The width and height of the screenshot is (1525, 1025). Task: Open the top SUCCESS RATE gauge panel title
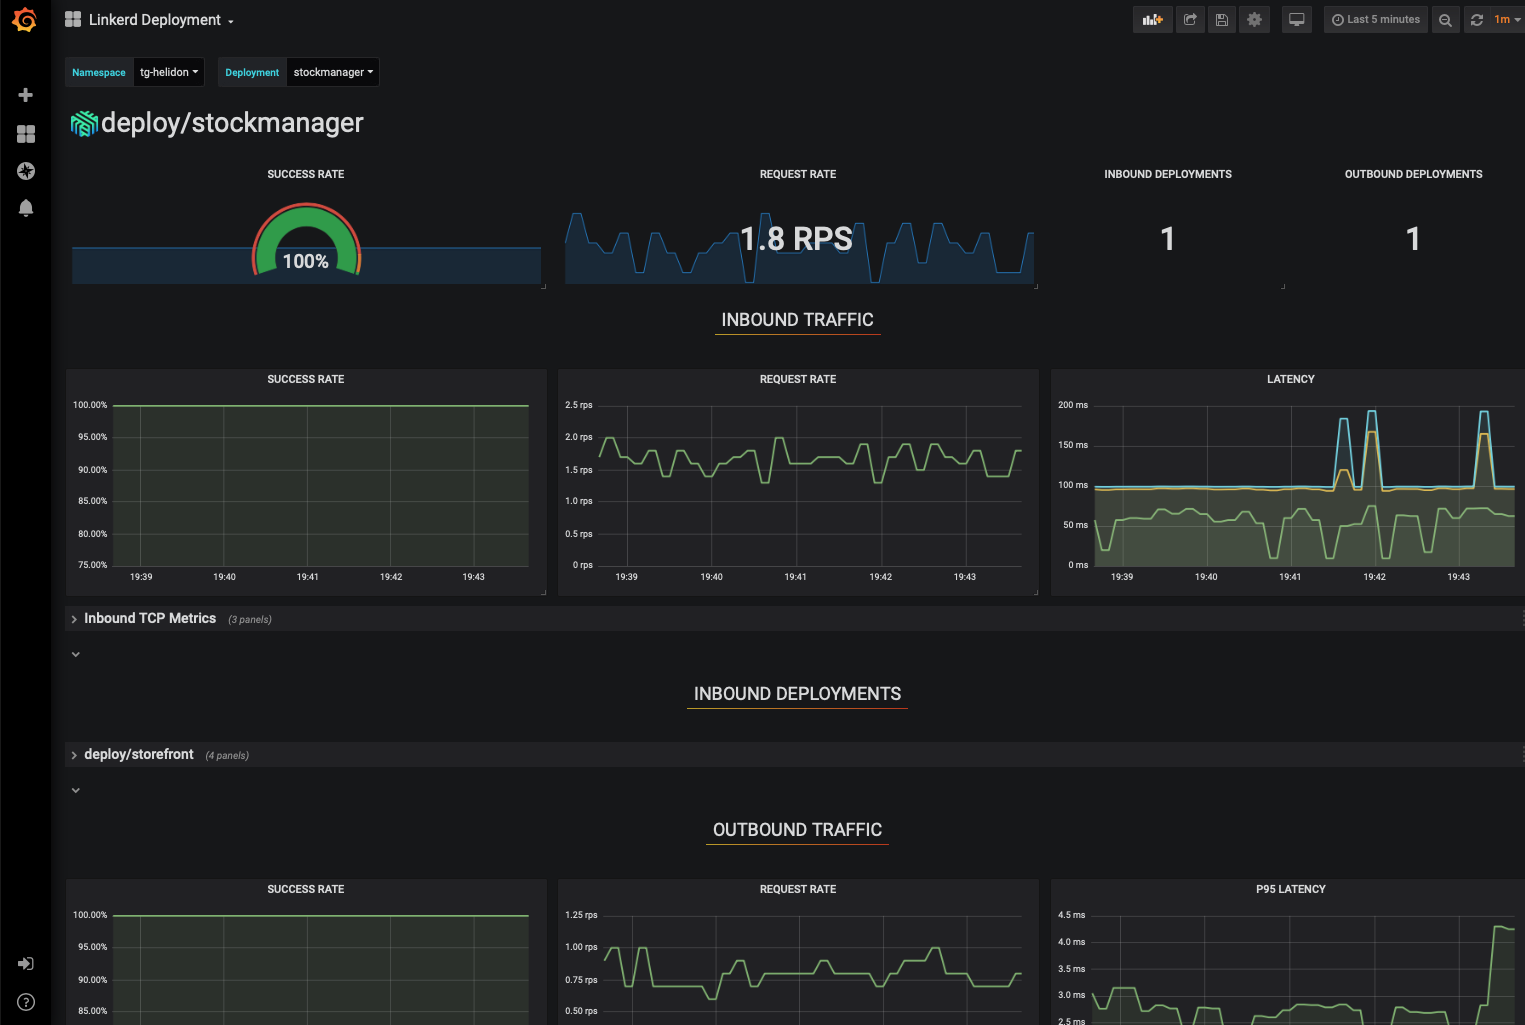[x=306, y=174]
